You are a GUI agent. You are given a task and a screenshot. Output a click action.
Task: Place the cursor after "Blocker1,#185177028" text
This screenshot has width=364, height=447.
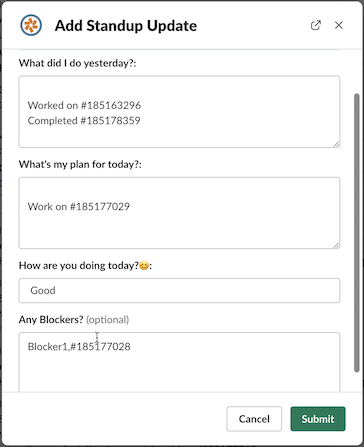[131, 347]
